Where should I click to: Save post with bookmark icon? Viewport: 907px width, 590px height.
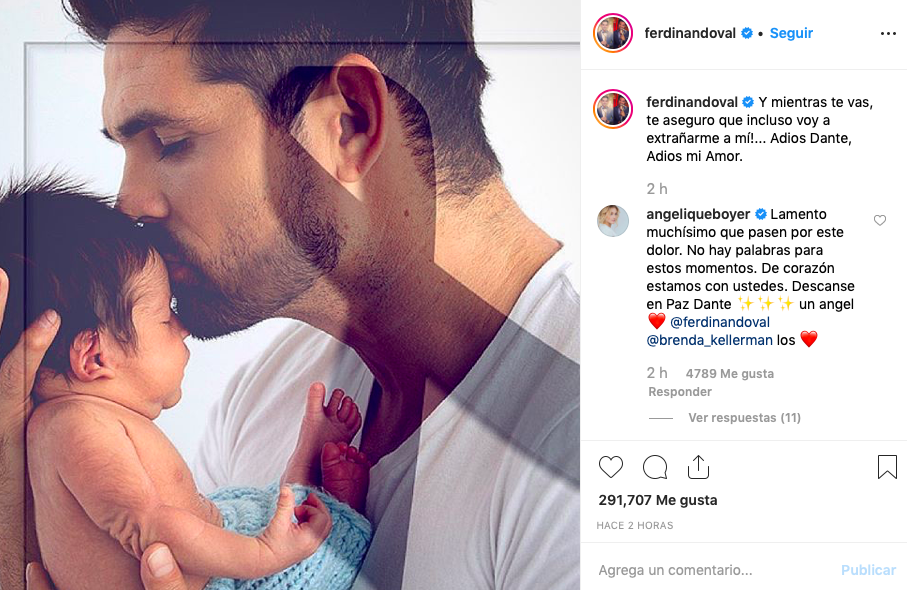coord(887,467)
